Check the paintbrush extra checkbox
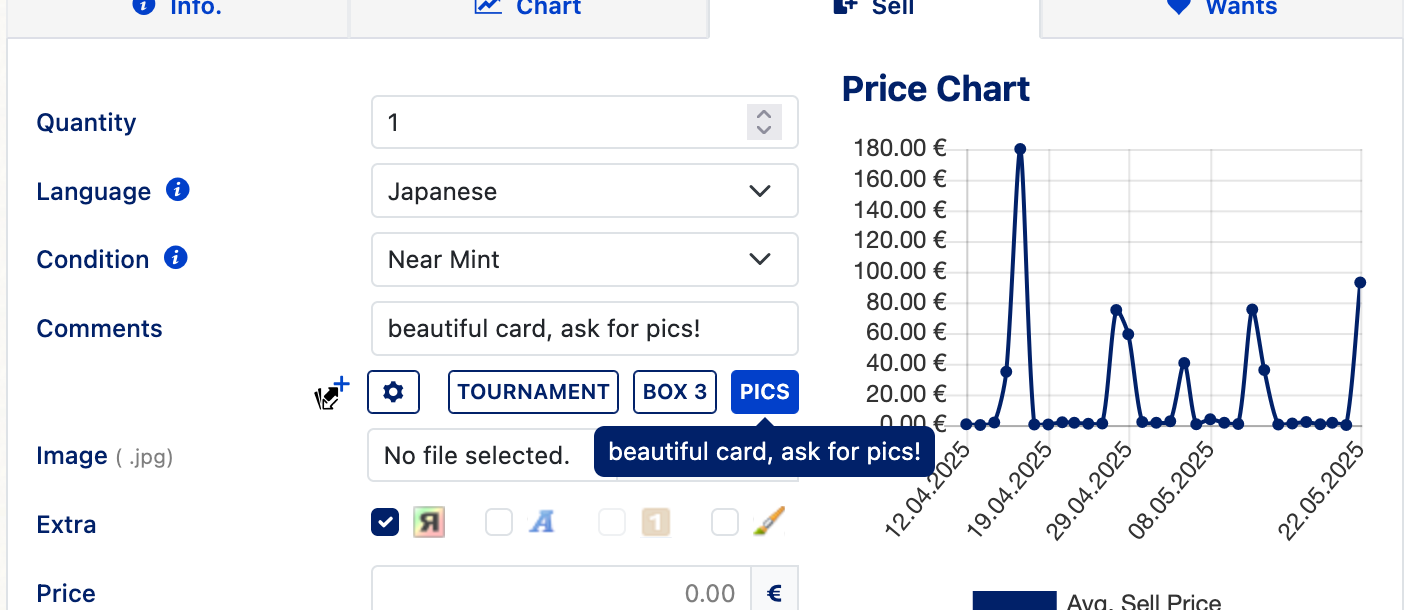The height and width of the screenshot is (610, 1404). coord(725,522)
